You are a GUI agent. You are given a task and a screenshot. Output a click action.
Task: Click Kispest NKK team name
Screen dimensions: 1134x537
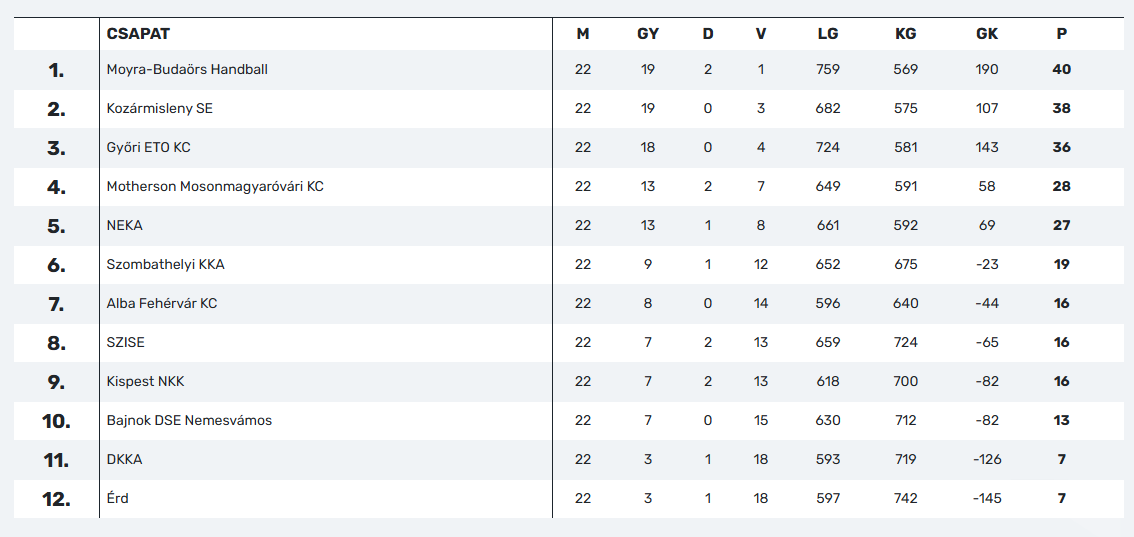145,382
